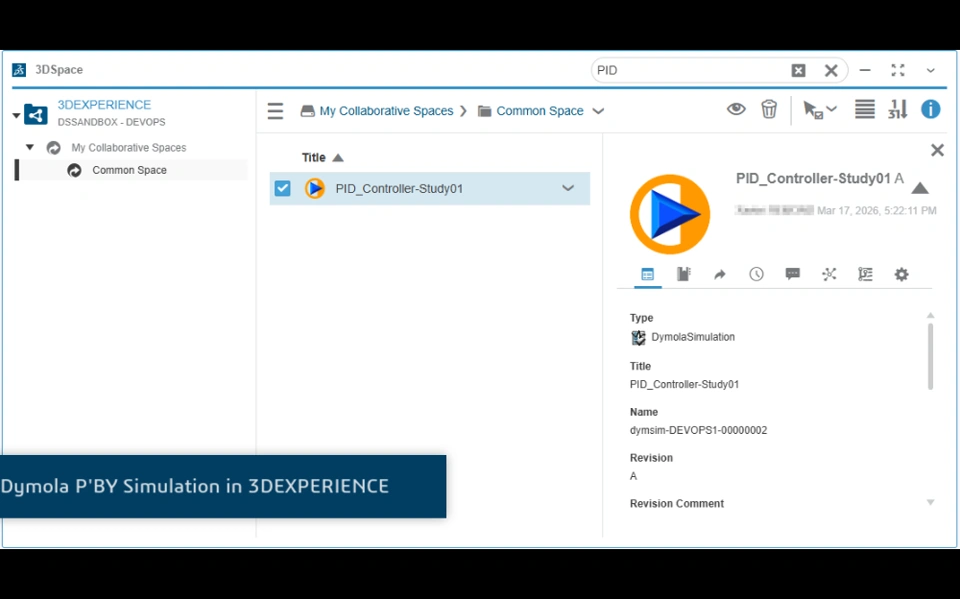The width and height of the screenshot is (960, 599).
Task: Open the 3DEXPERIENCE platform link
Action: coord(104,105)
